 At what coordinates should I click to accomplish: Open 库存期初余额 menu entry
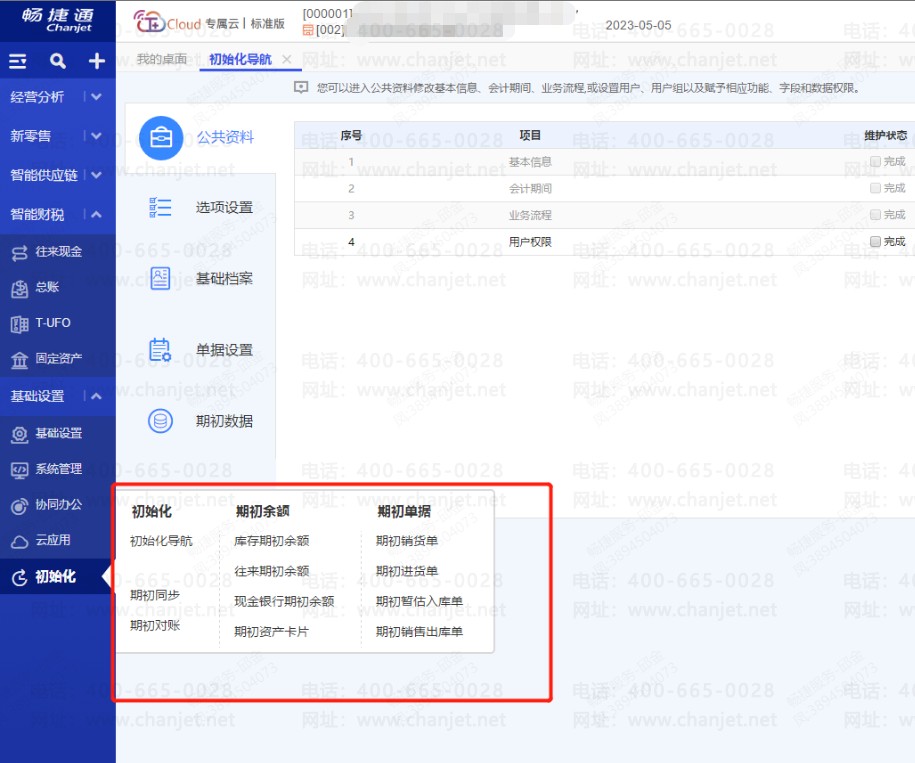tap(271, 541)
